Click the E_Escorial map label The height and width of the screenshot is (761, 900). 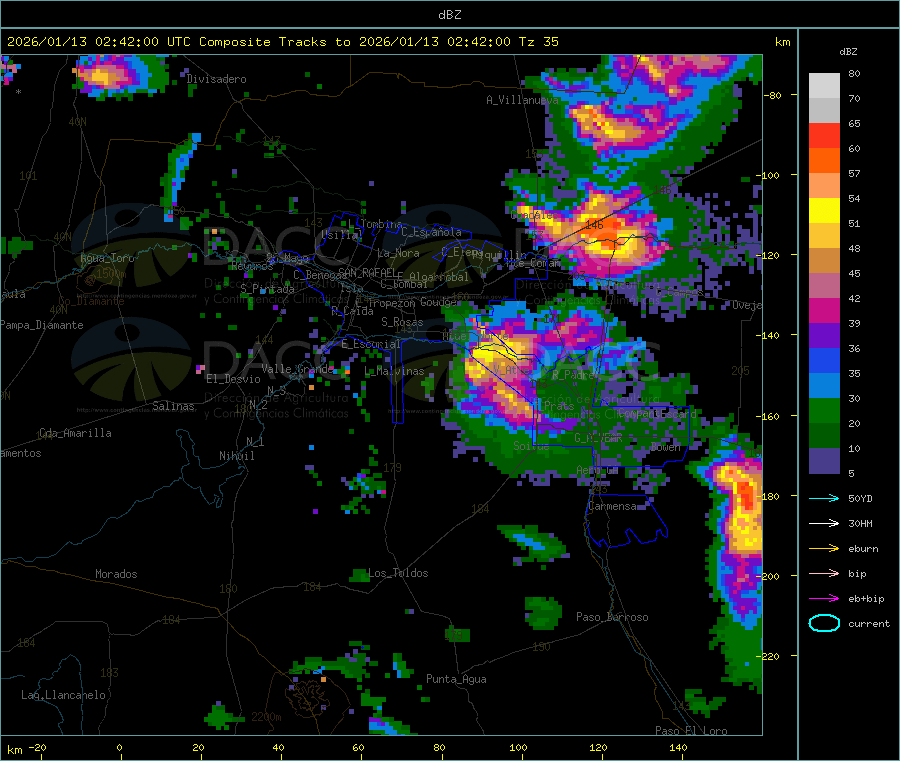[x=371, y=344]
